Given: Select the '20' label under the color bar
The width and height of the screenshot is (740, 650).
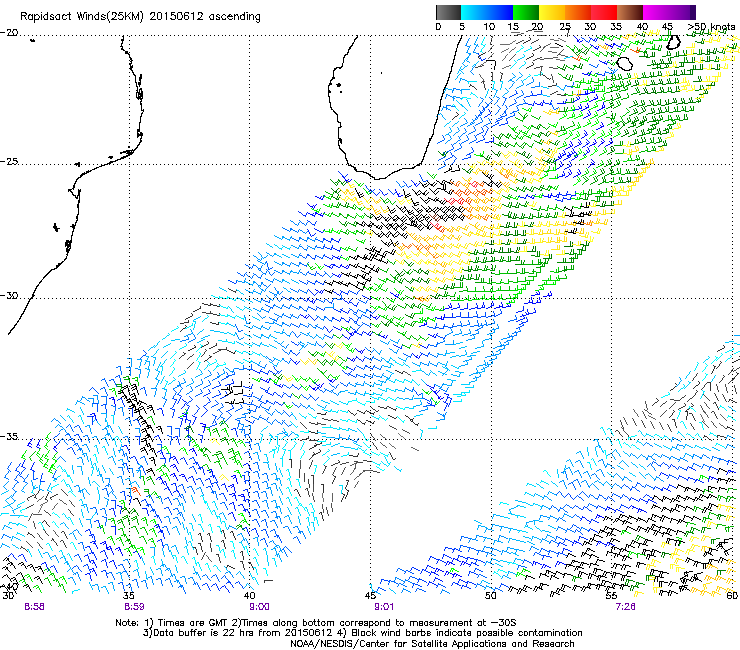Looking at the screenshot, I should coord(538,27).
